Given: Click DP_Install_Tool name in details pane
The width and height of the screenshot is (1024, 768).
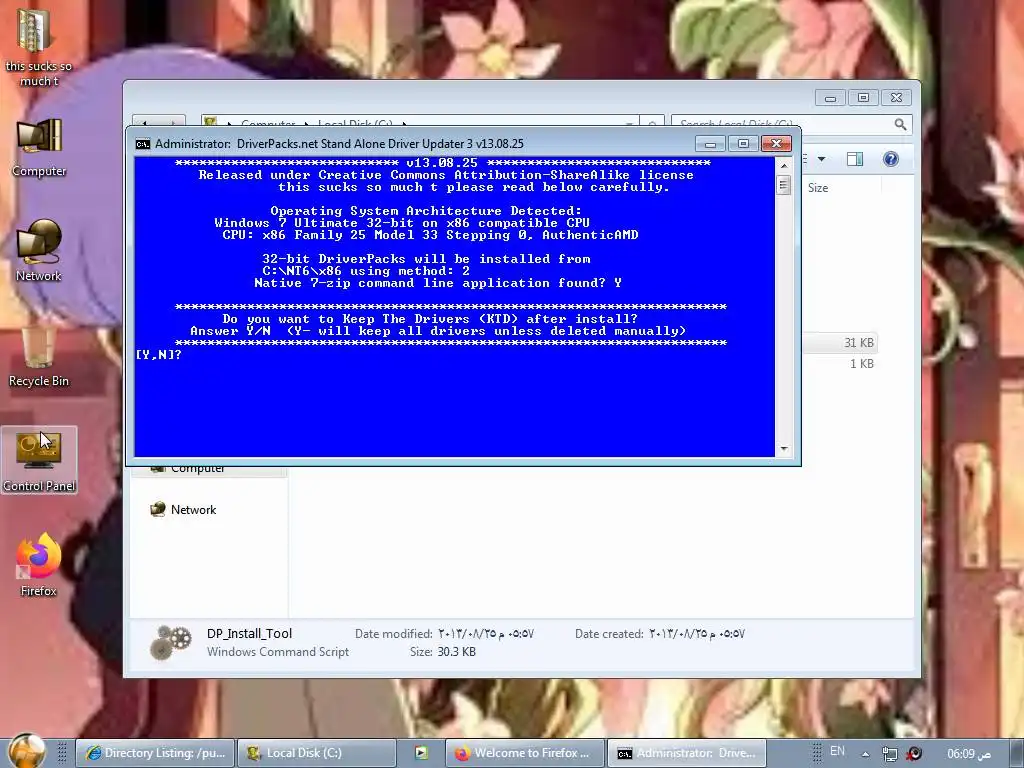Looking at the screenshot, I should 249,633.
